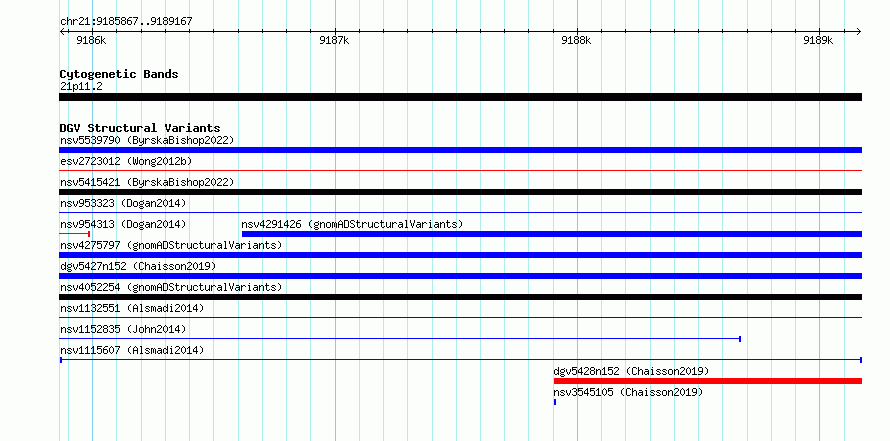This screenshot has height=441, width=890.
Task: Click the right arrowhead of the ruler
Action: (x=859, y=32)
